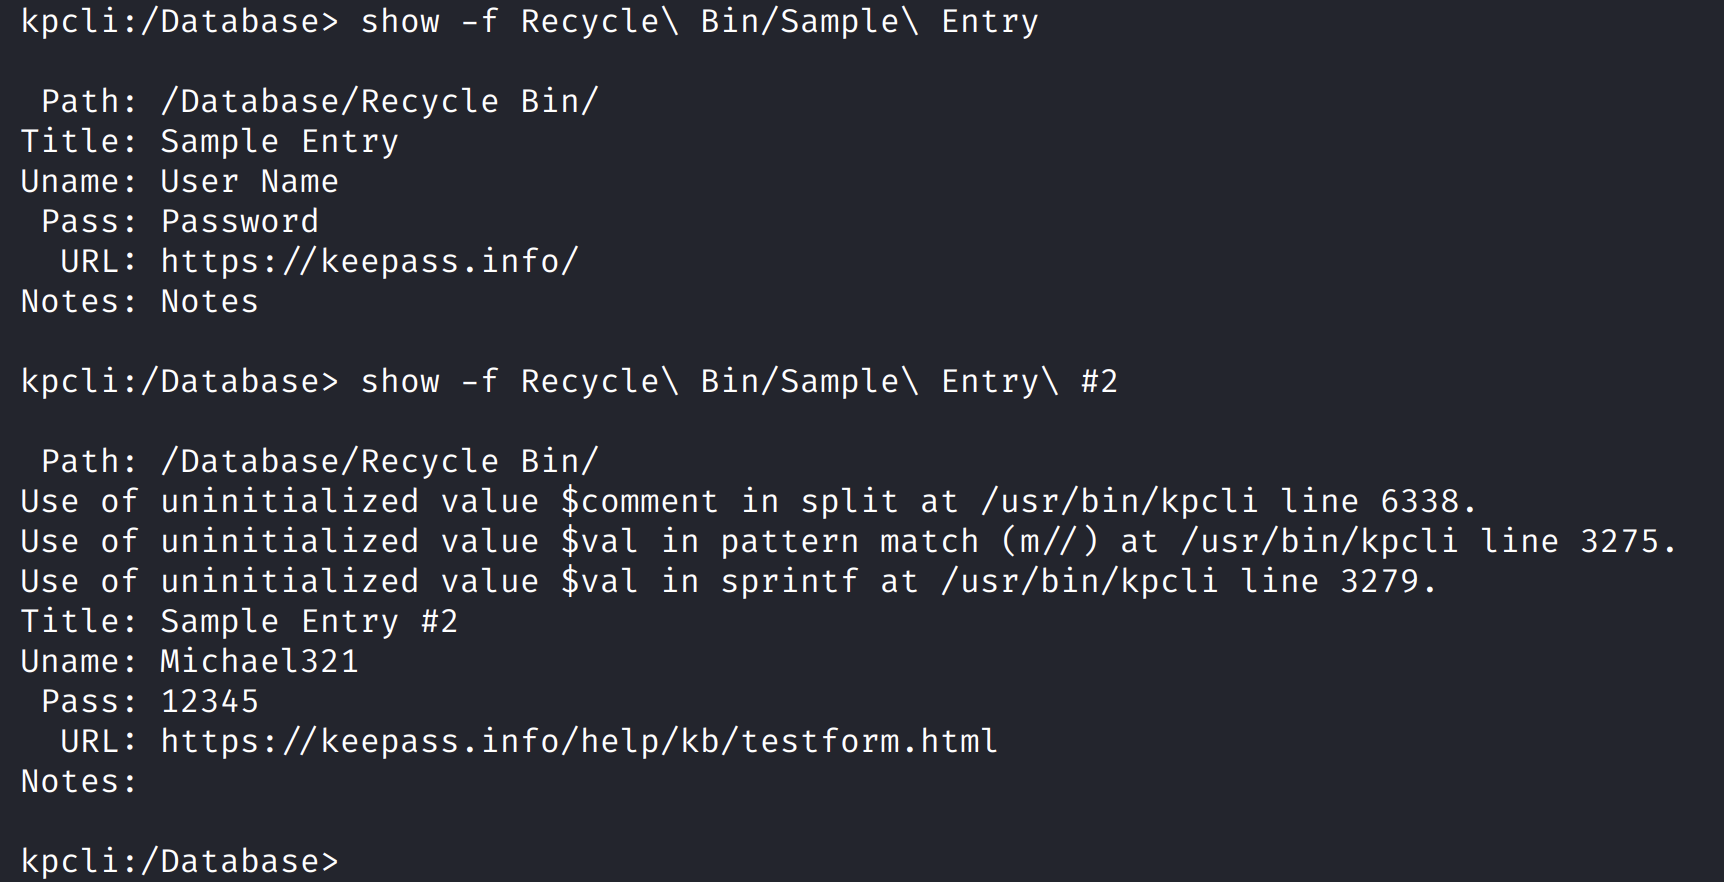Open the https://keepass.info/ URL
Image resolution: width=1724 pixels, height=882 pixels.
click(369, 261)
